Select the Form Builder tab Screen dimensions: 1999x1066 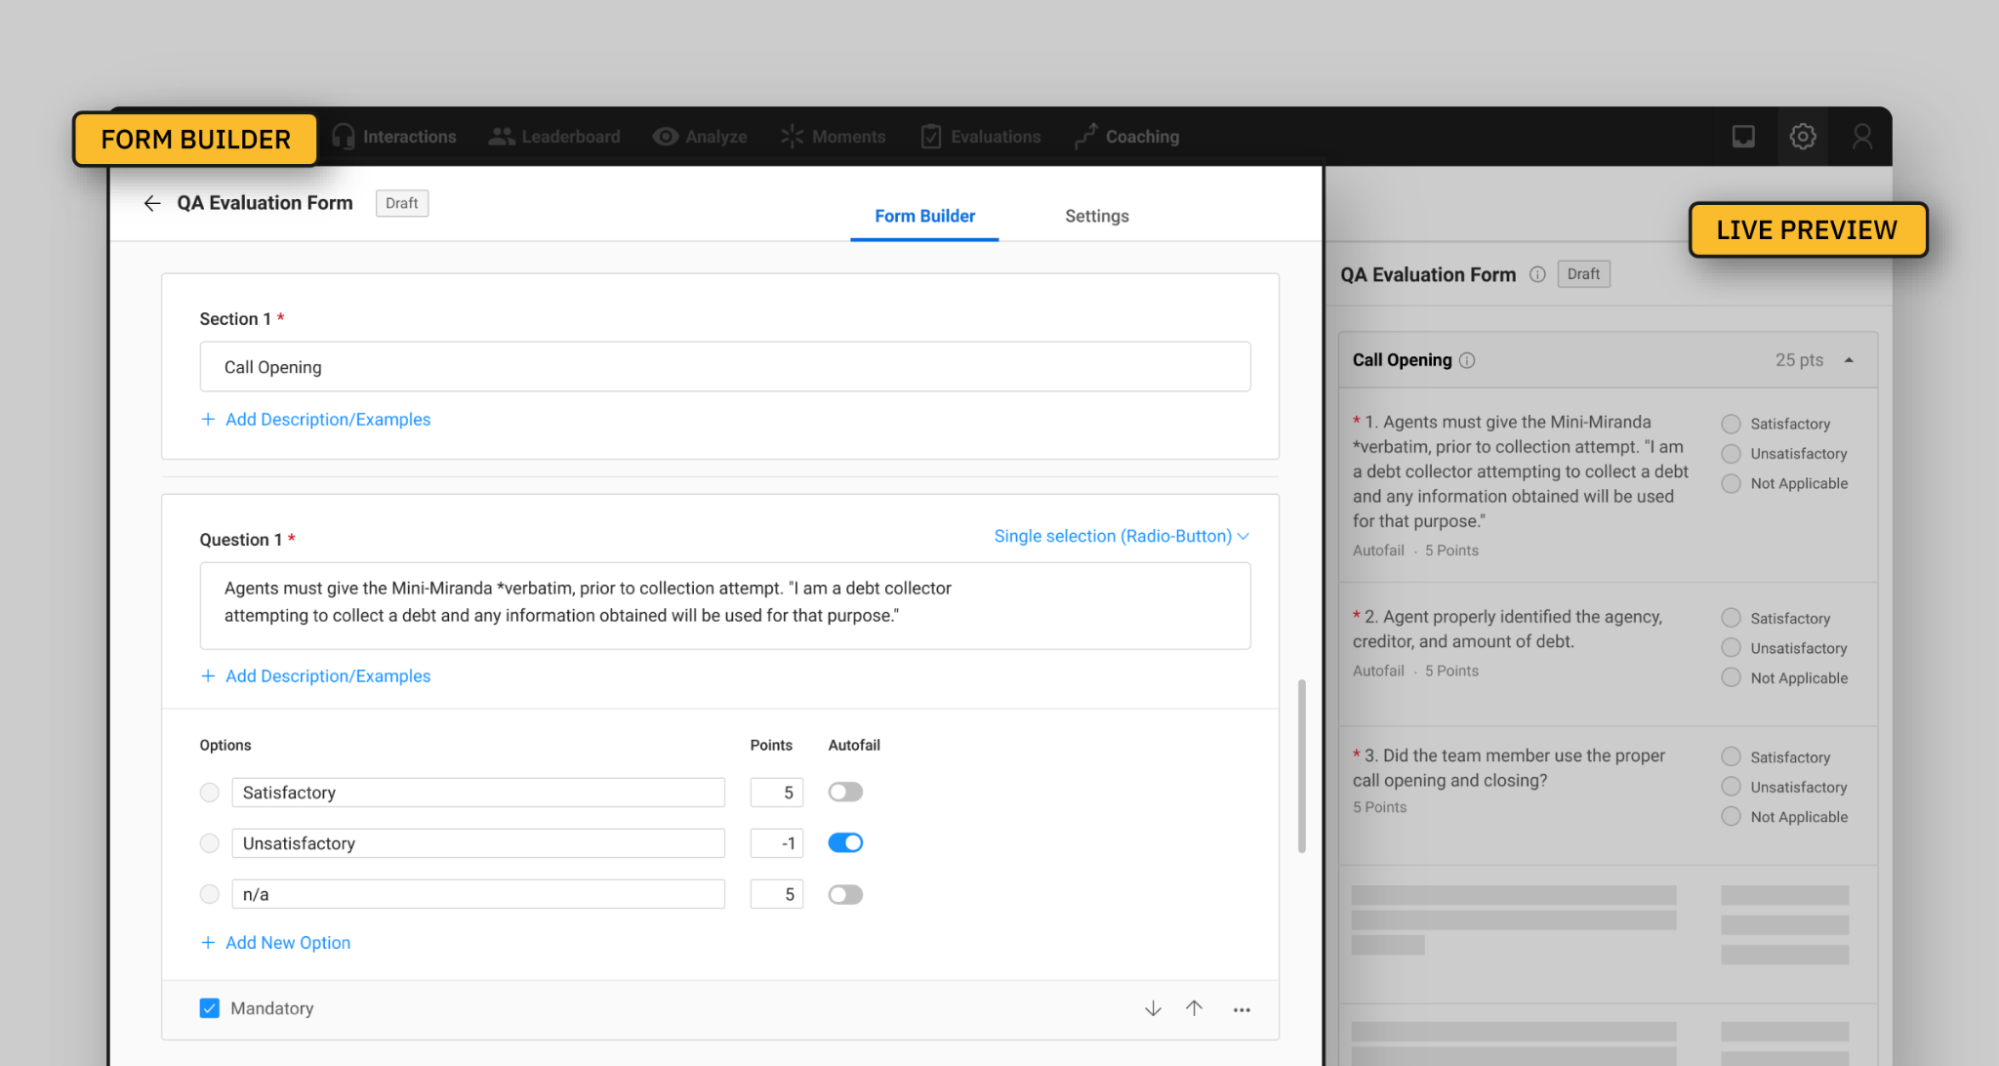click(x=923, y=216)
